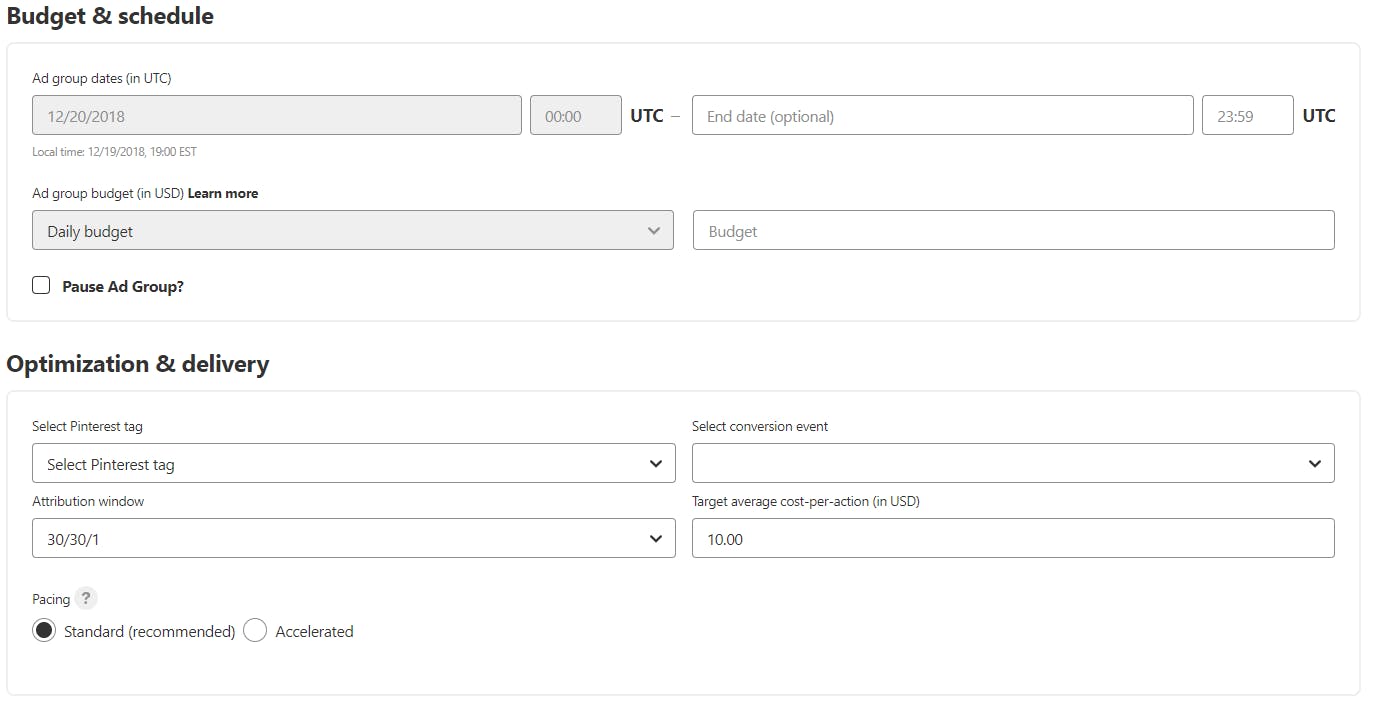1373x708 pixels.
Task: Choose the Accelerated pacing radio button
Action: (x=255, y=631)
